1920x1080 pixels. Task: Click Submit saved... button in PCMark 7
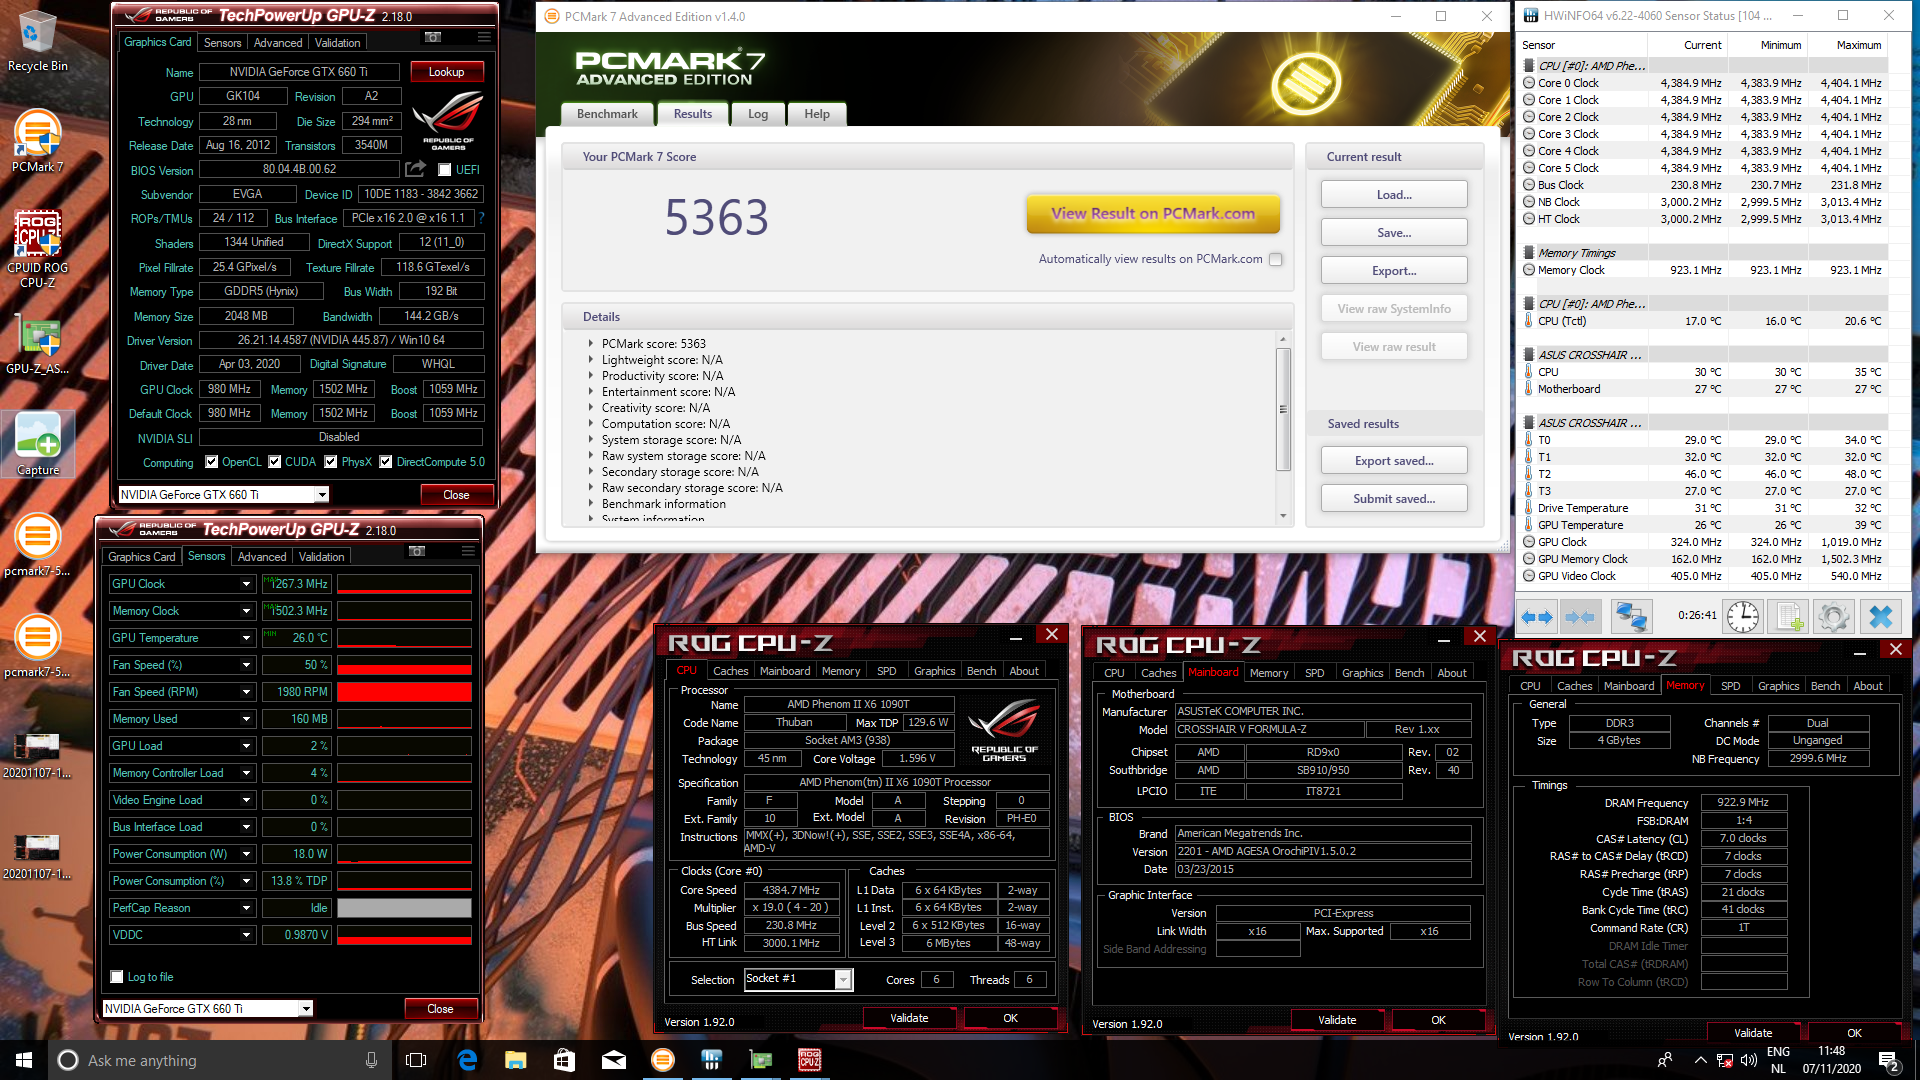coord(1394,499)
